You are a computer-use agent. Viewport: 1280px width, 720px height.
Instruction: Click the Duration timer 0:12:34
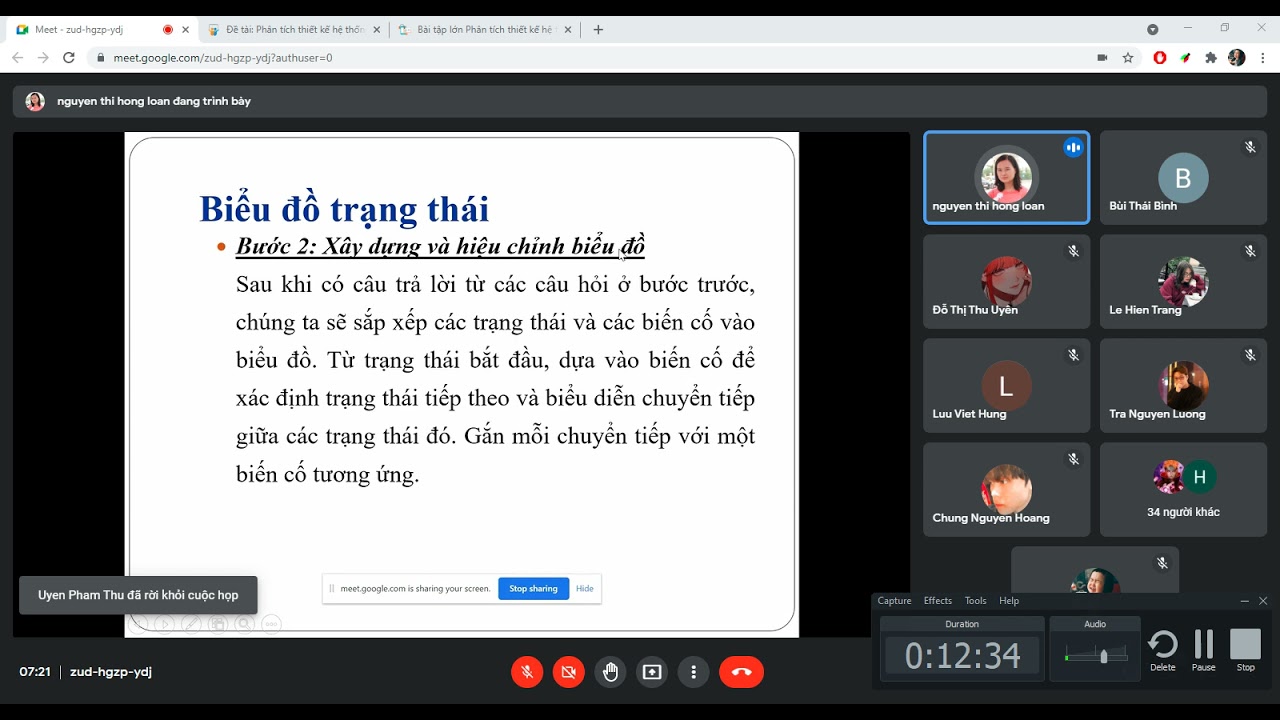click(962, 656)
